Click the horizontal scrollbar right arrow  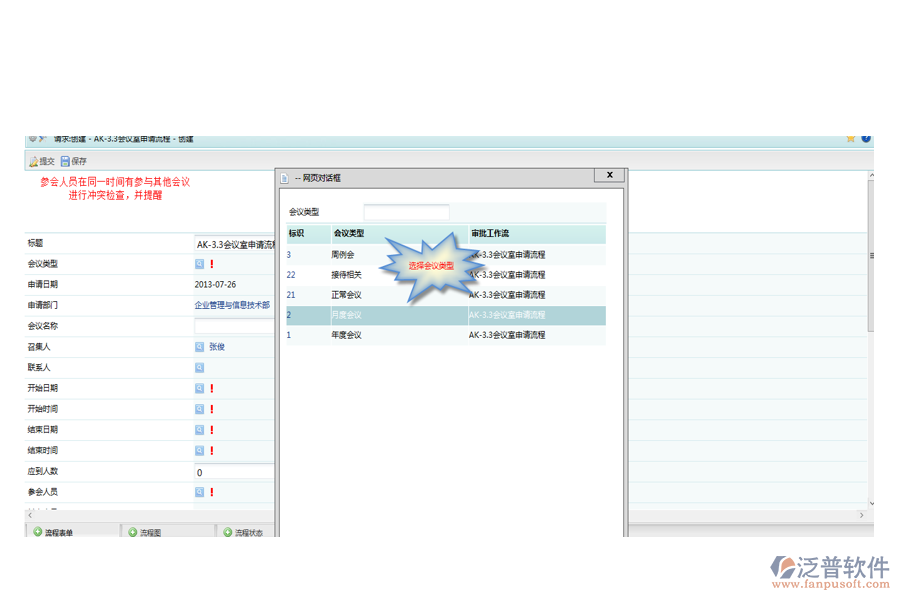[862, 516]
